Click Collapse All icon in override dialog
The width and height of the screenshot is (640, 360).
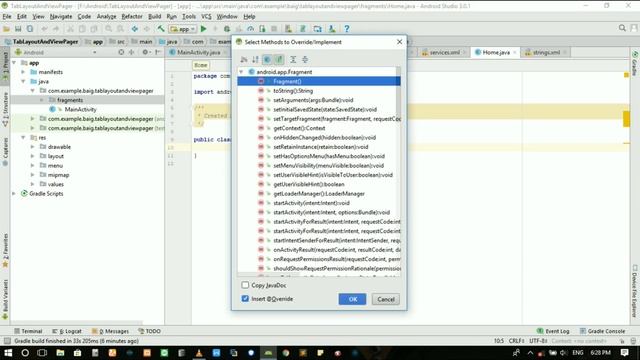tap(304, 60)
